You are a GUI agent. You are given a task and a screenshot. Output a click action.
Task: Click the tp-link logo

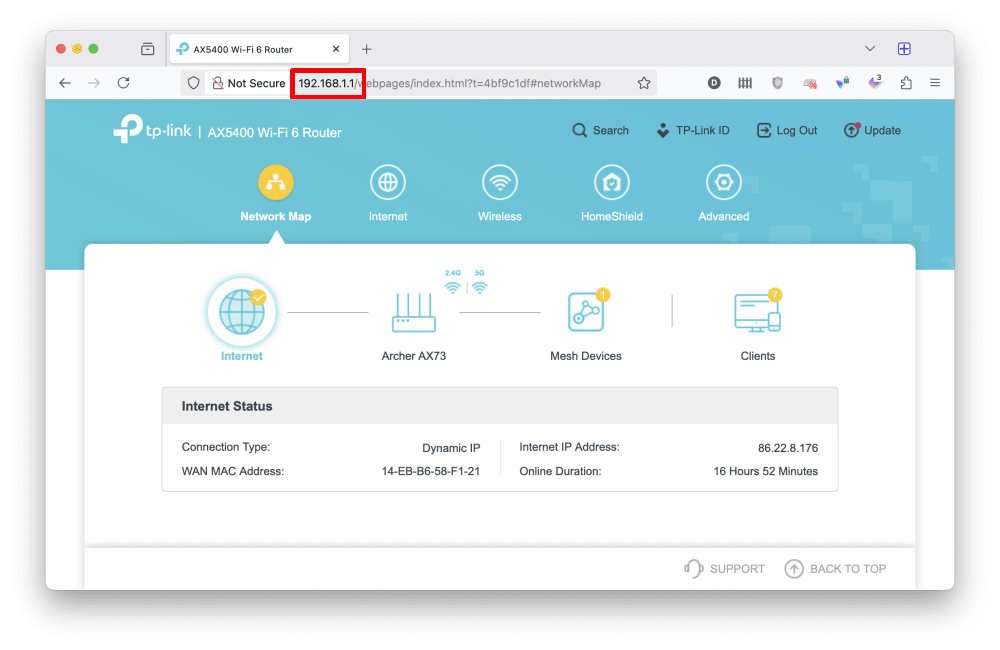(x=152, y=129)
